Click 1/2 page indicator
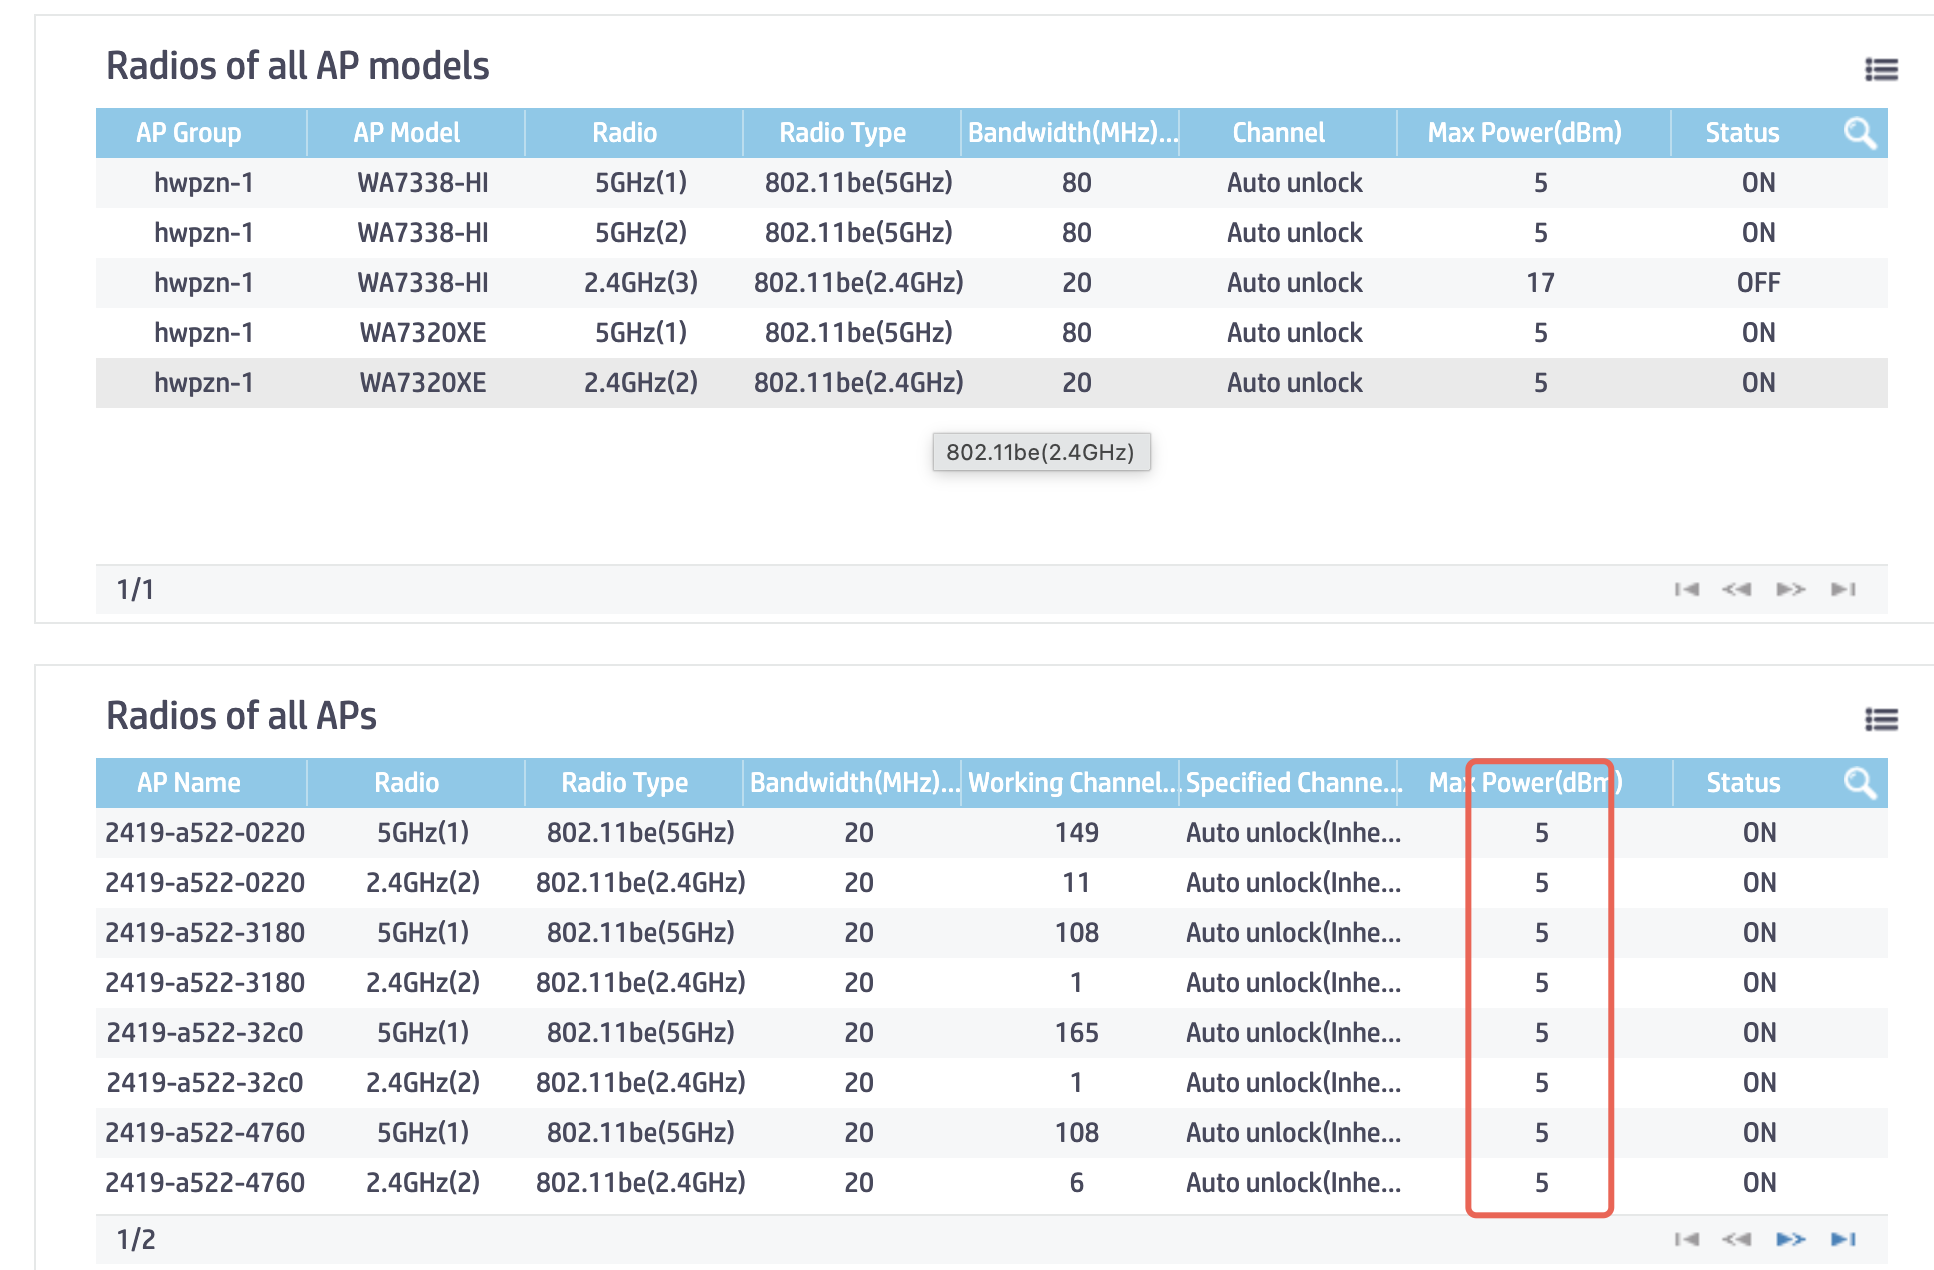Screen dimensions: 1934x1270 136,1239
